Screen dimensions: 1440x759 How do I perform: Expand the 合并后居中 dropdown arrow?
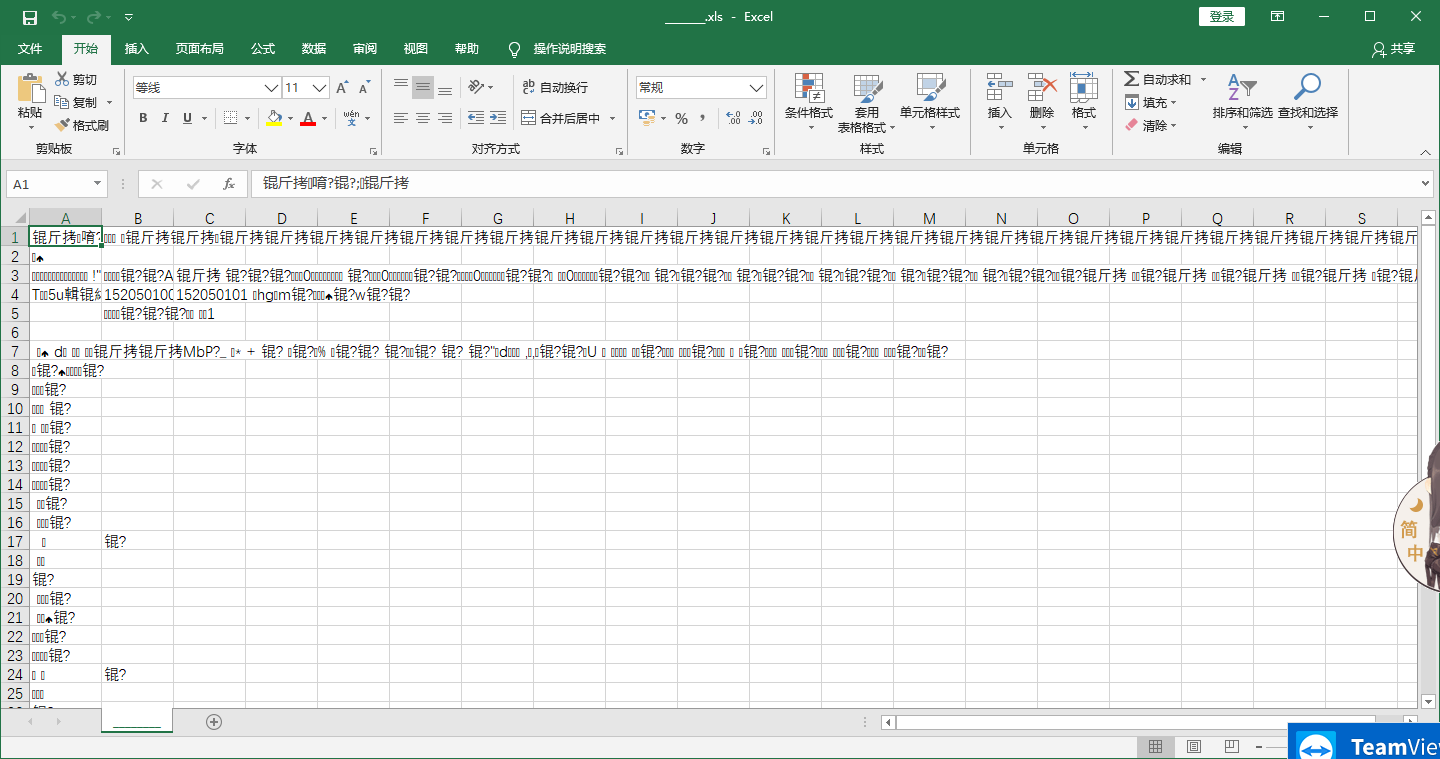pos(612,118)
